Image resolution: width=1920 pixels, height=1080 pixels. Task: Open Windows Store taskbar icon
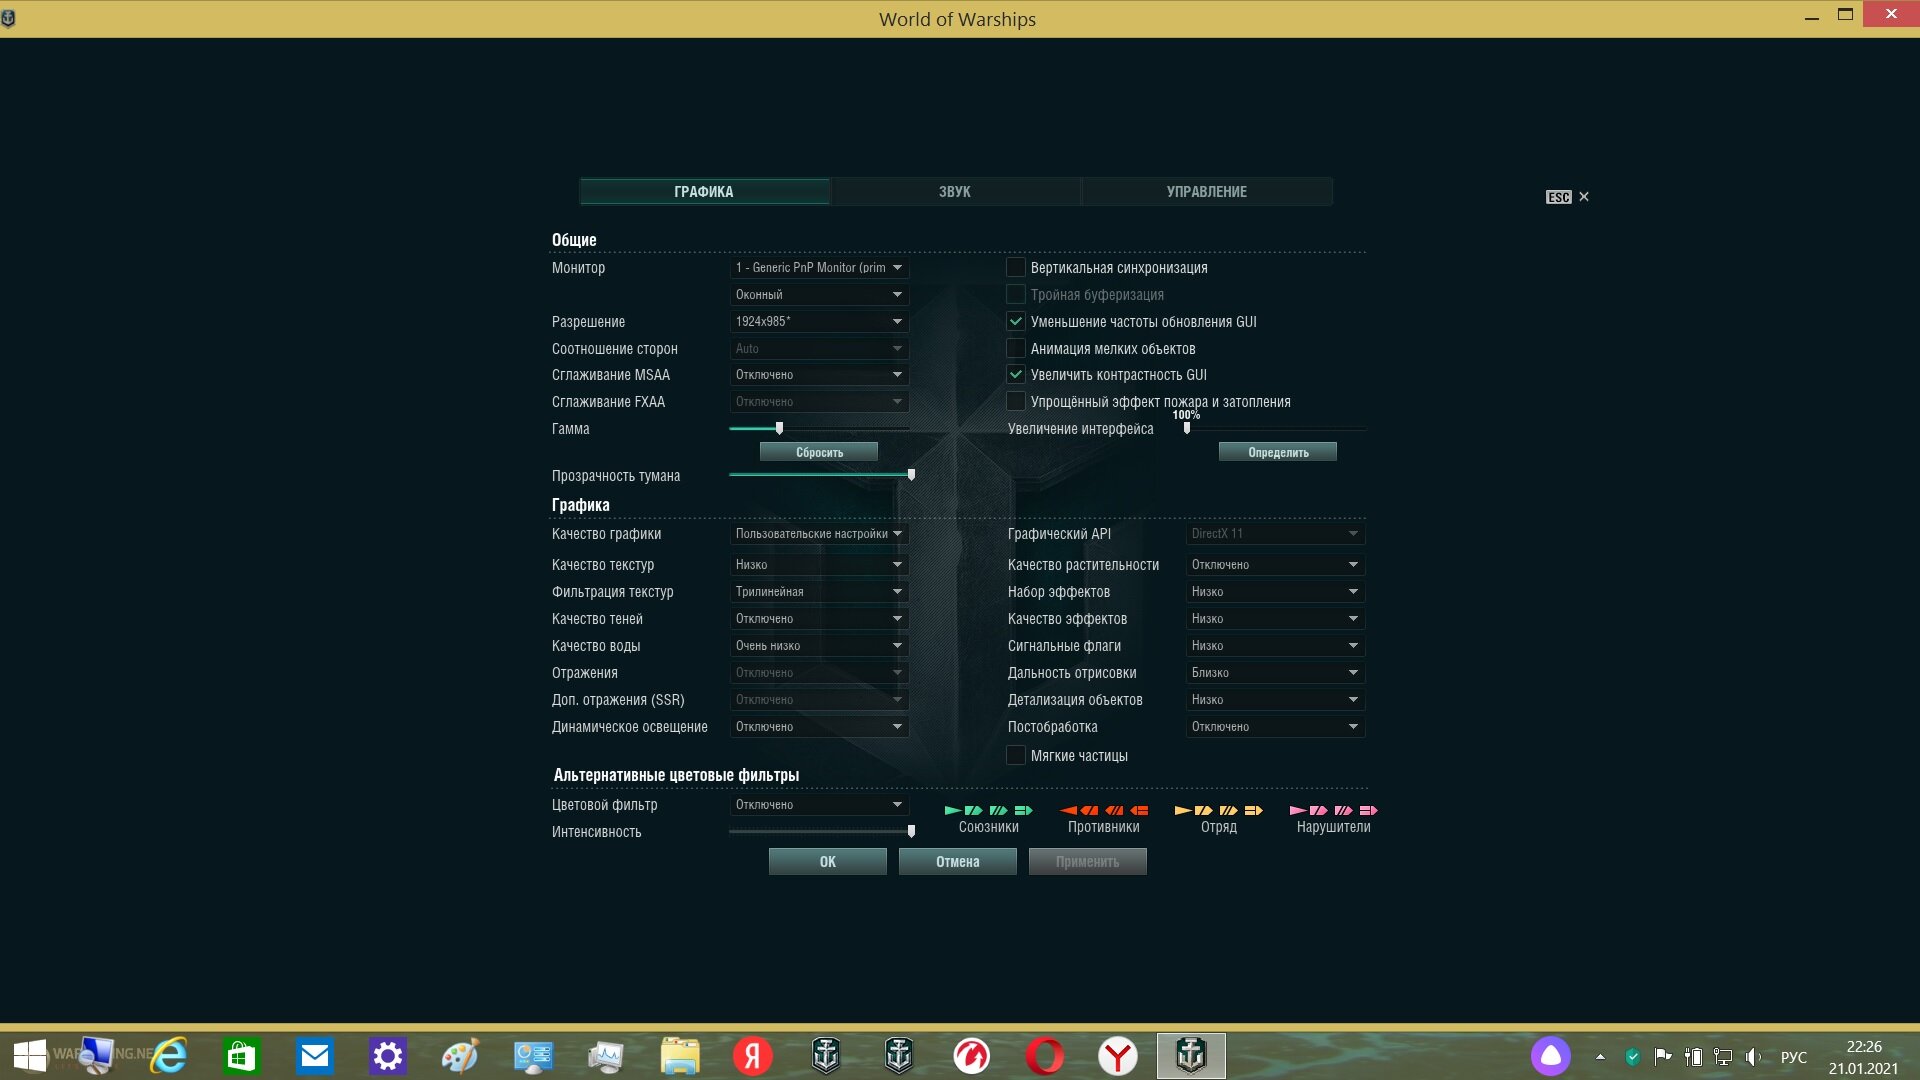tap(241, 1056)
